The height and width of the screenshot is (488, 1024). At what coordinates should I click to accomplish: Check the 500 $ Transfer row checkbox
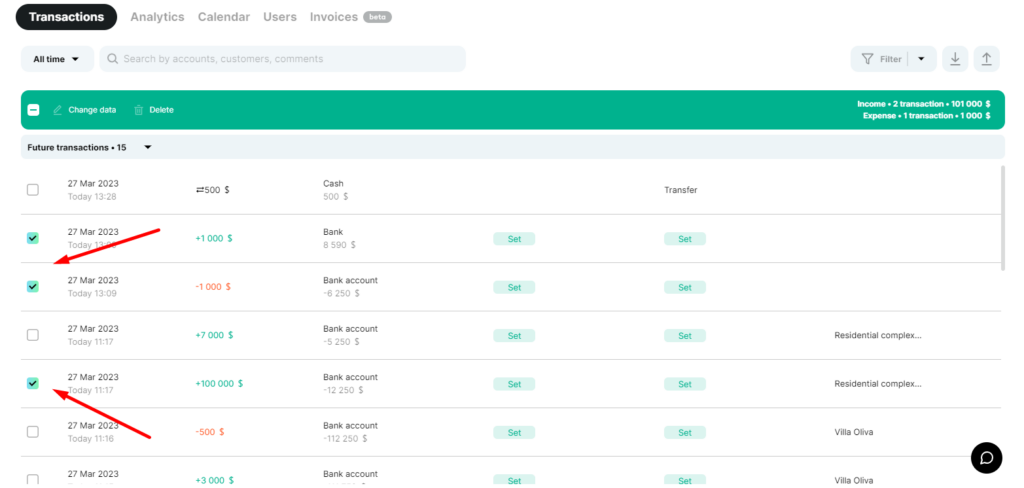(x=33, y=190)
